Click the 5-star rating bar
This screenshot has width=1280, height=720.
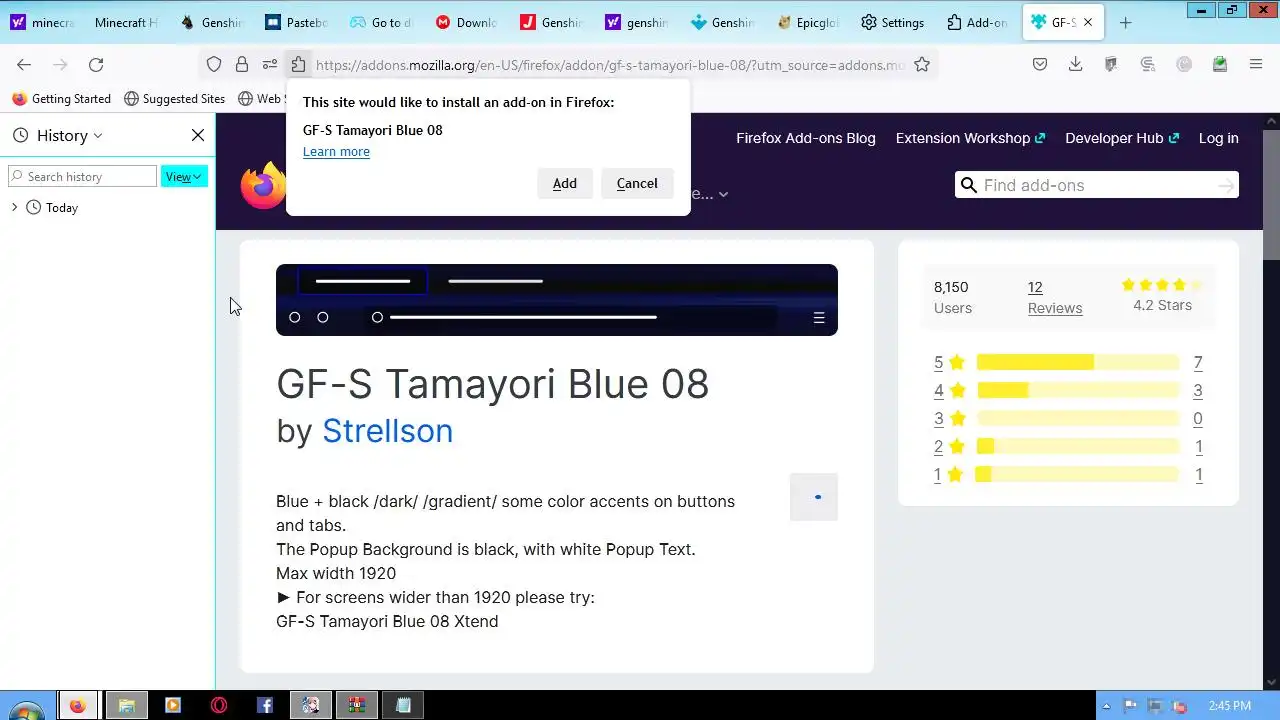point(1078,362)
